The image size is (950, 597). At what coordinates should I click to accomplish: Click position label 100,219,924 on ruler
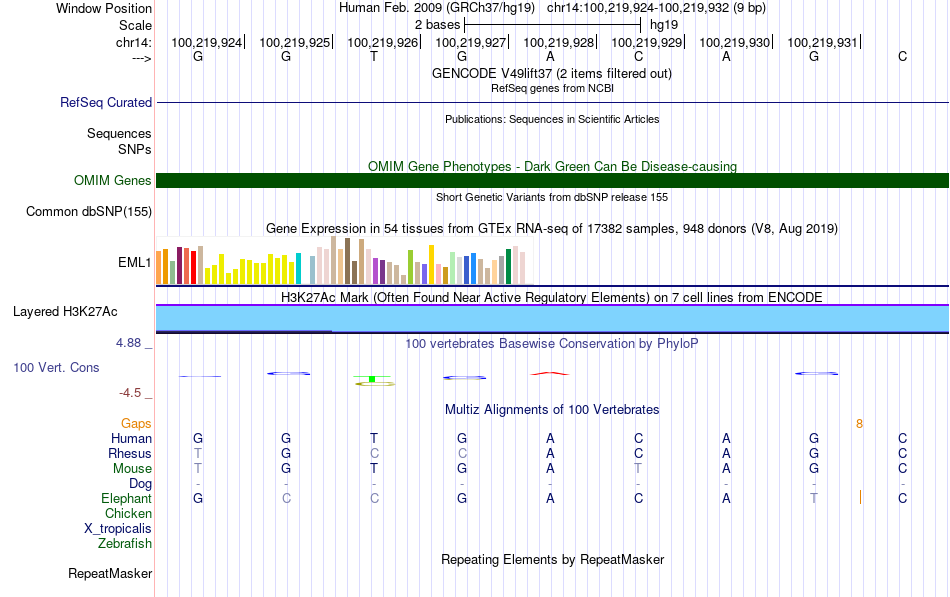click(x=206, y=42)
